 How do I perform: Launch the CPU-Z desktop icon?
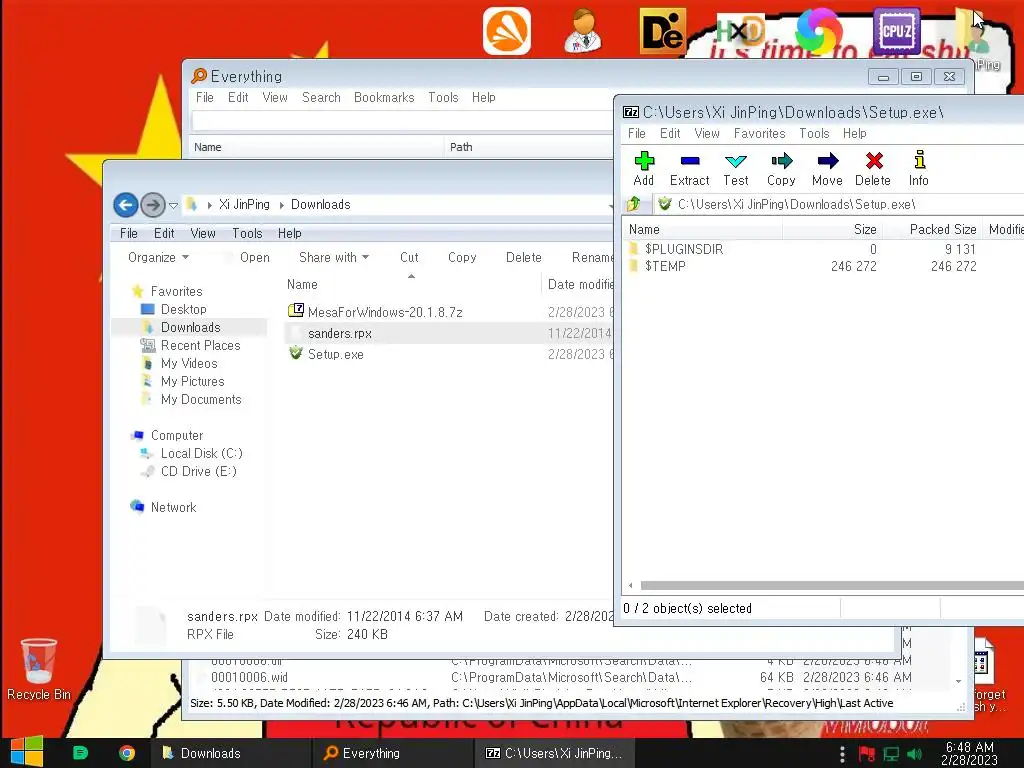coord(896,31)
